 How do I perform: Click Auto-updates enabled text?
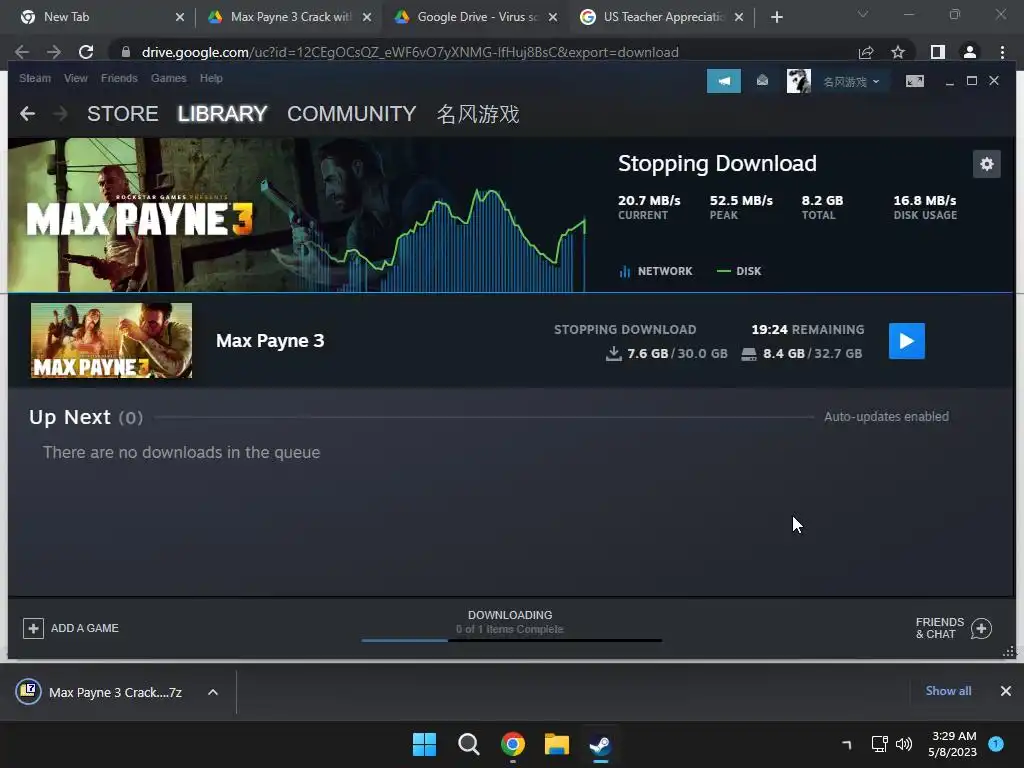(x=886, y=417)
